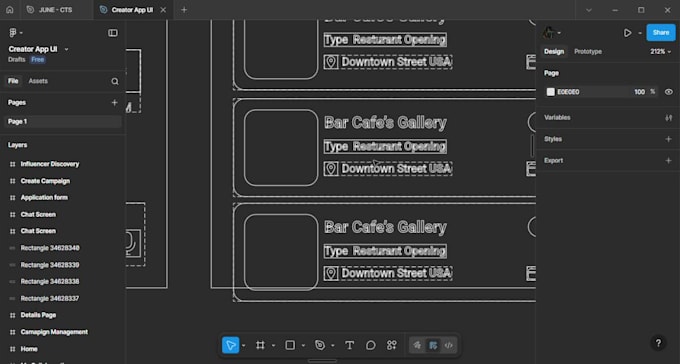Open the Drafts location link

pyautogui.click(x=16, y=59)
